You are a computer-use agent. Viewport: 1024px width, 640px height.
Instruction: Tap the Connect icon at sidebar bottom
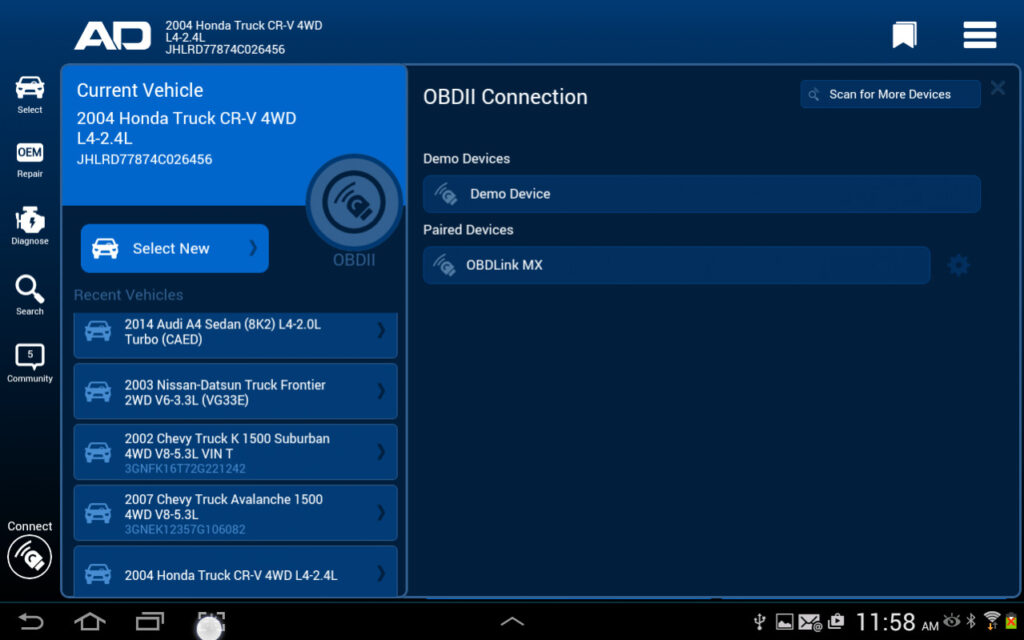[29, 557]
